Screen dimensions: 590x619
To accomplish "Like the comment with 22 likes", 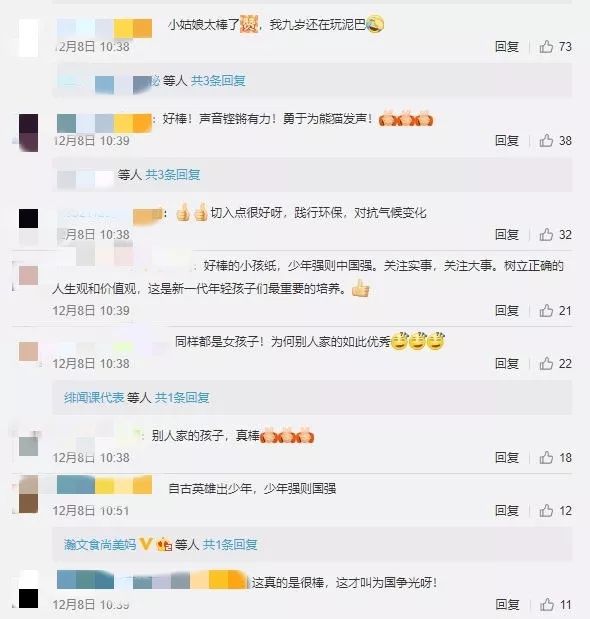I will coord(546,363).
